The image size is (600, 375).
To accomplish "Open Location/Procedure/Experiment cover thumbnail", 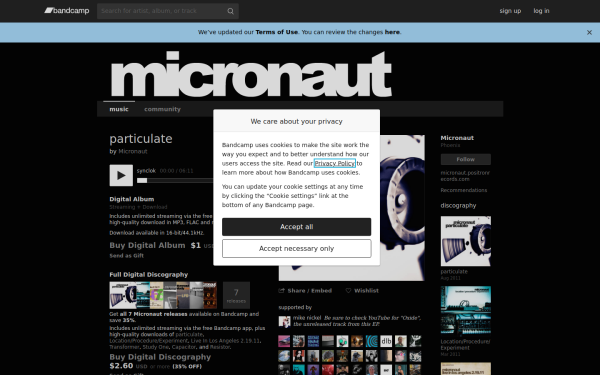I will tap(466, 311).
